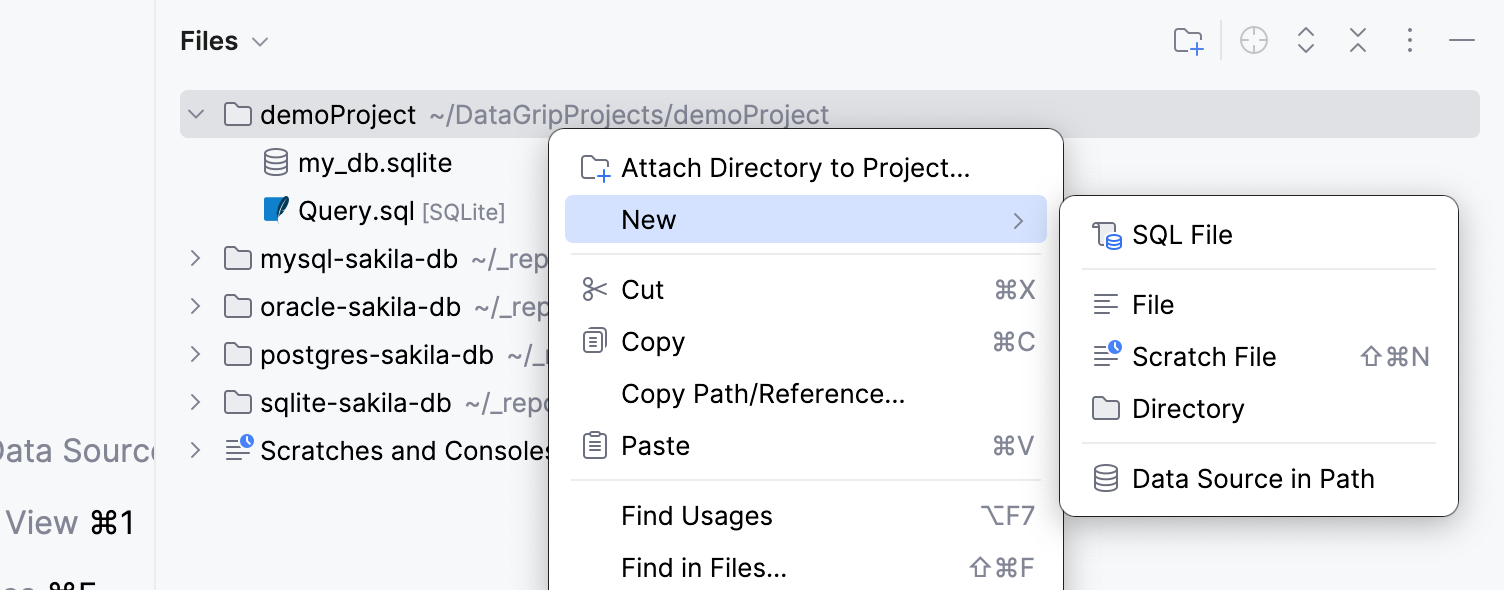Click the SQL File icon in the submenu

(x=1107, y=234)
